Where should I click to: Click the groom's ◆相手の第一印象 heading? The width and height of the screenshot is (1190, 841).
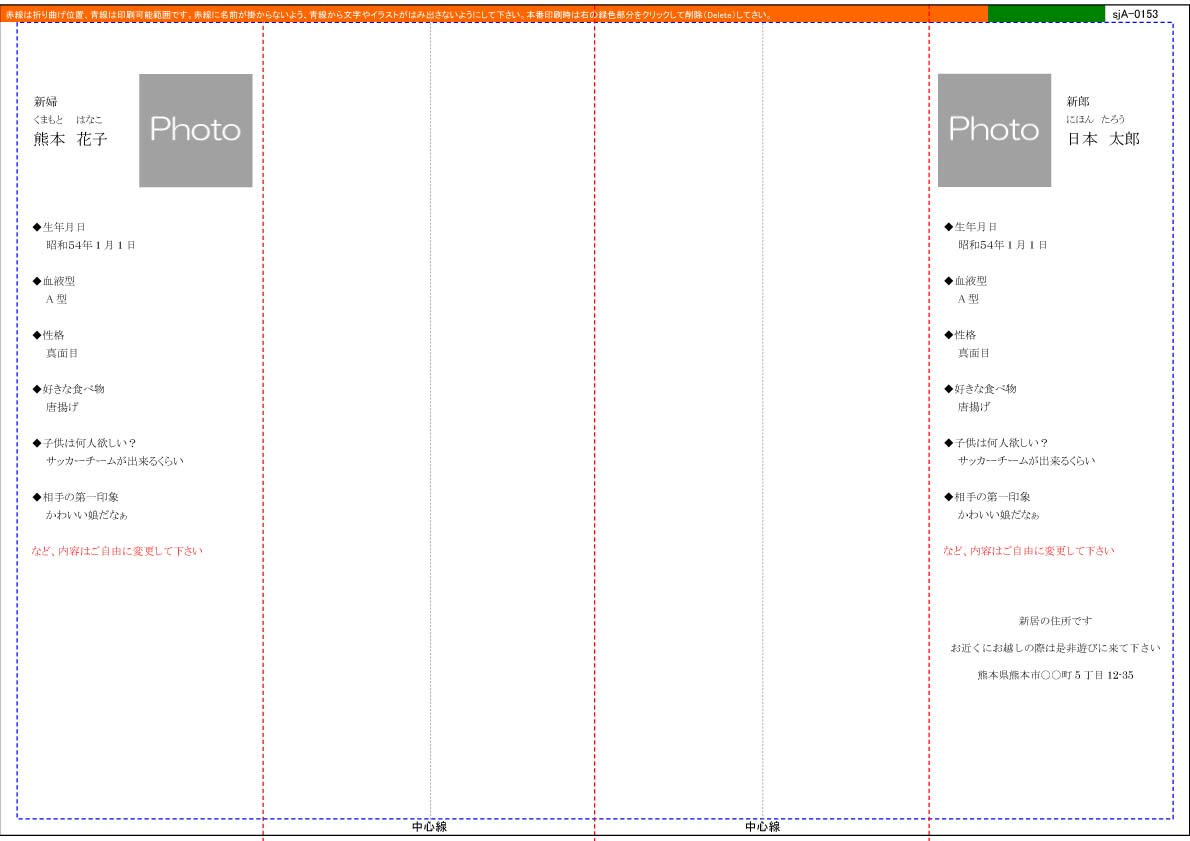987,497
